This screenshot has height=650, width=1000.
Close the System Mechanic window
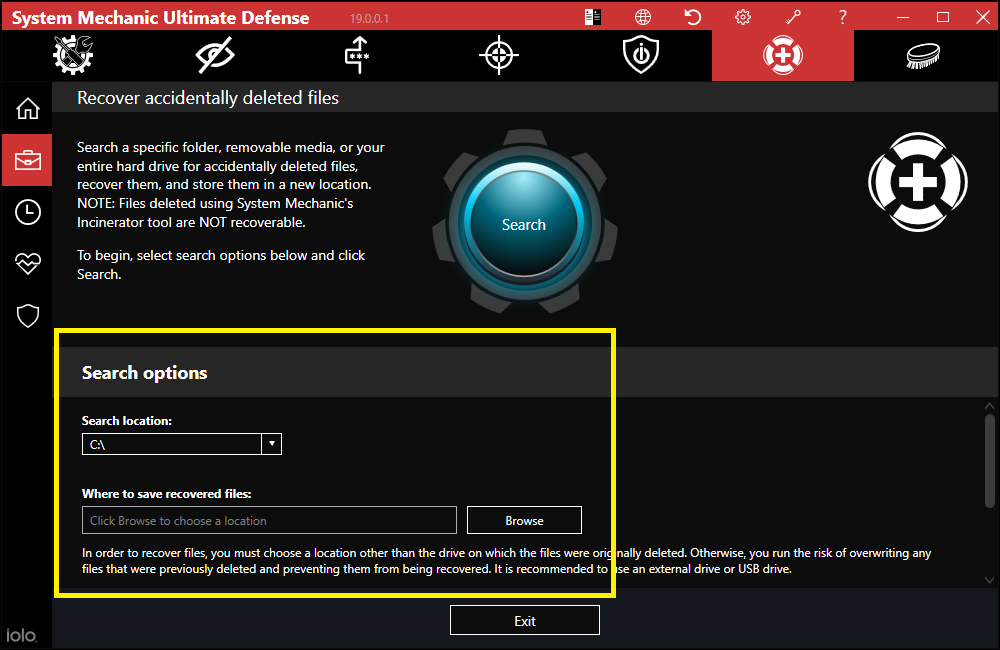point(983,17)
